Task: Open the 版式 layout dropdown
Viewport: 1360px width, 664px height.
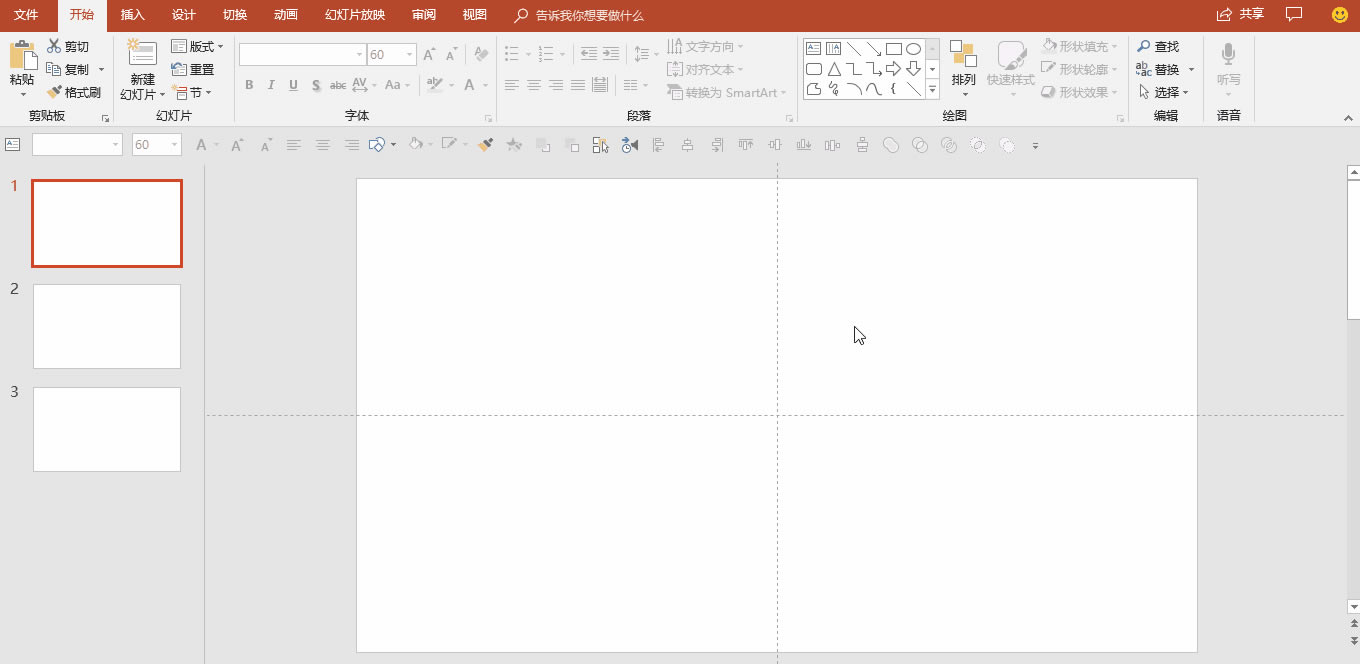Action: tap(197, 47)
